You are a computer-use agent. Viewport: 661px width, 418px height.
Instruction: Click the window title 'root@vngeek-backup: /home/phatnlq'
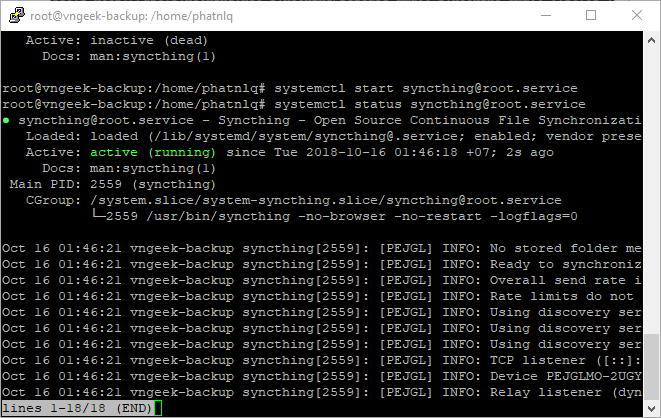click(132, 16)
